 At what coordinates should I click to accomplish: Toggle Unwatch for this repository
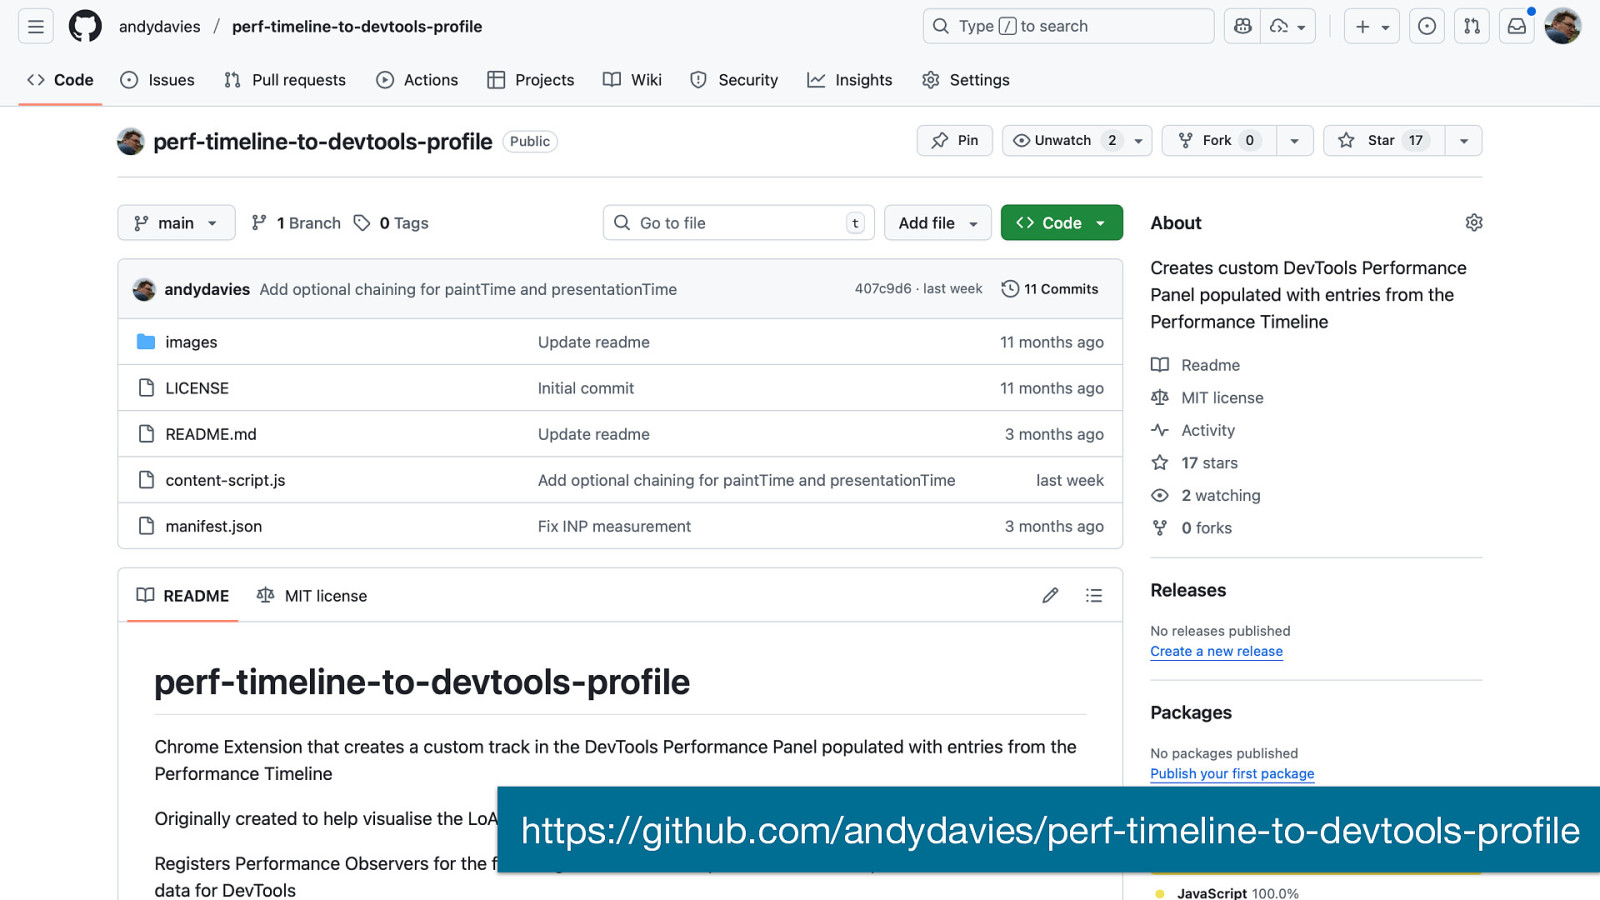click(x=1064, y=141)
